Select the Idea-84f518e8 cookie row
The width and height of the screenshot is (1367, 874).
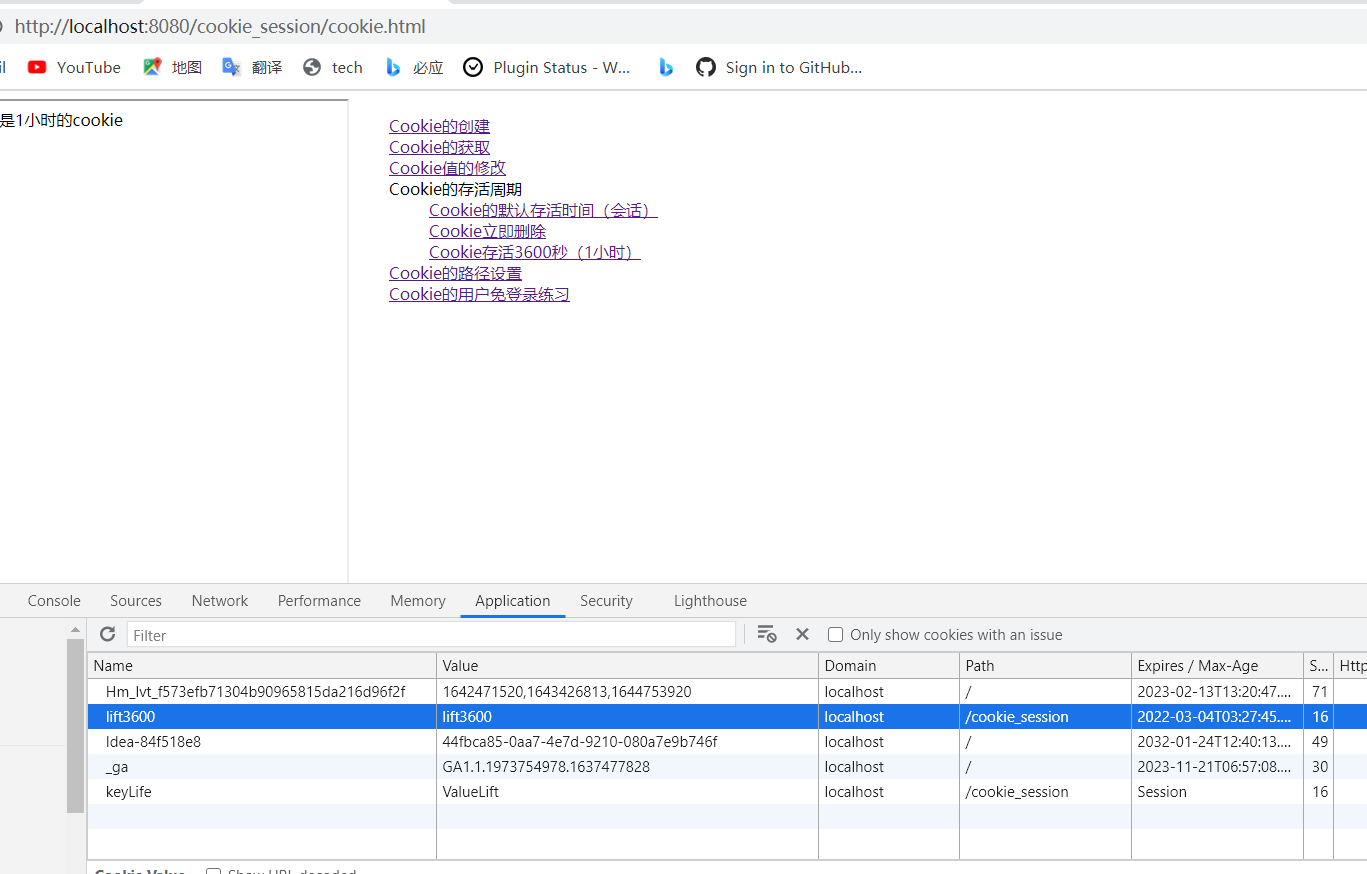[727, 742]
